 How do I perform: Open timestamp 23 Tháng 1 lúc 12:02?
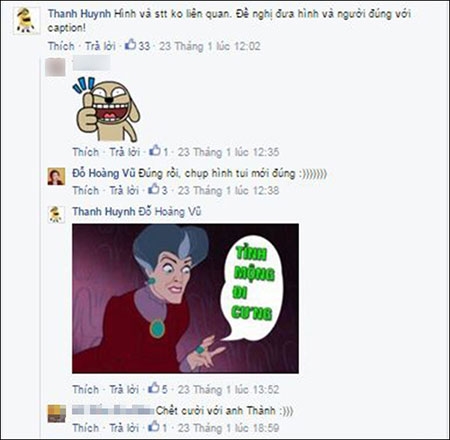pyautogui.click(x=210, y=46)
